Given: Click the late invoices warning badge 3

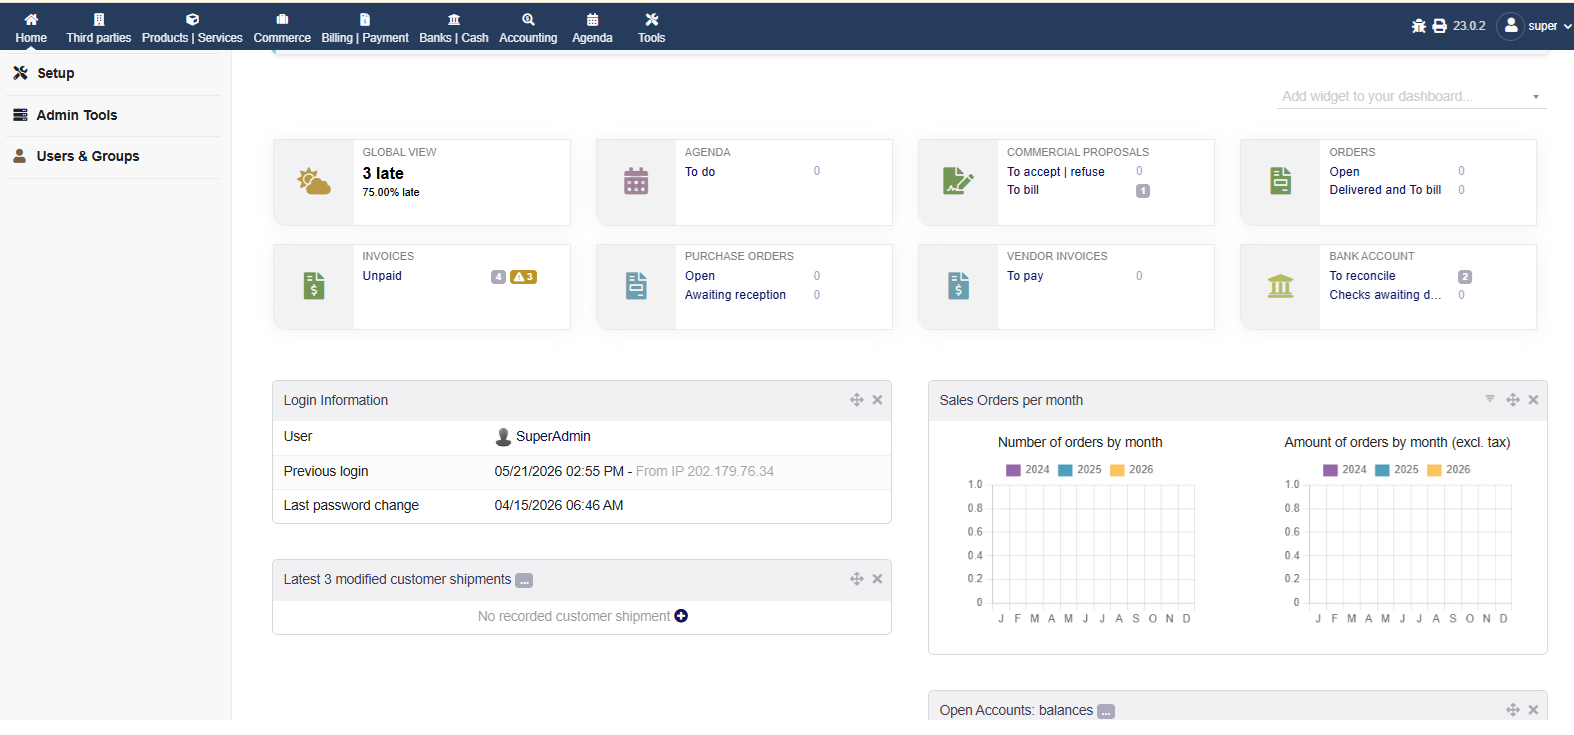Looking at the screenshot, I should 524,277.
